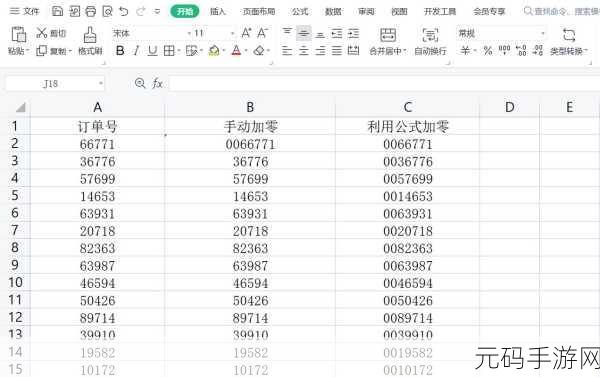The height and width of the screenshot is (377, 600).
Task: Toggle Italic formatting
Action: pos(136,51)
